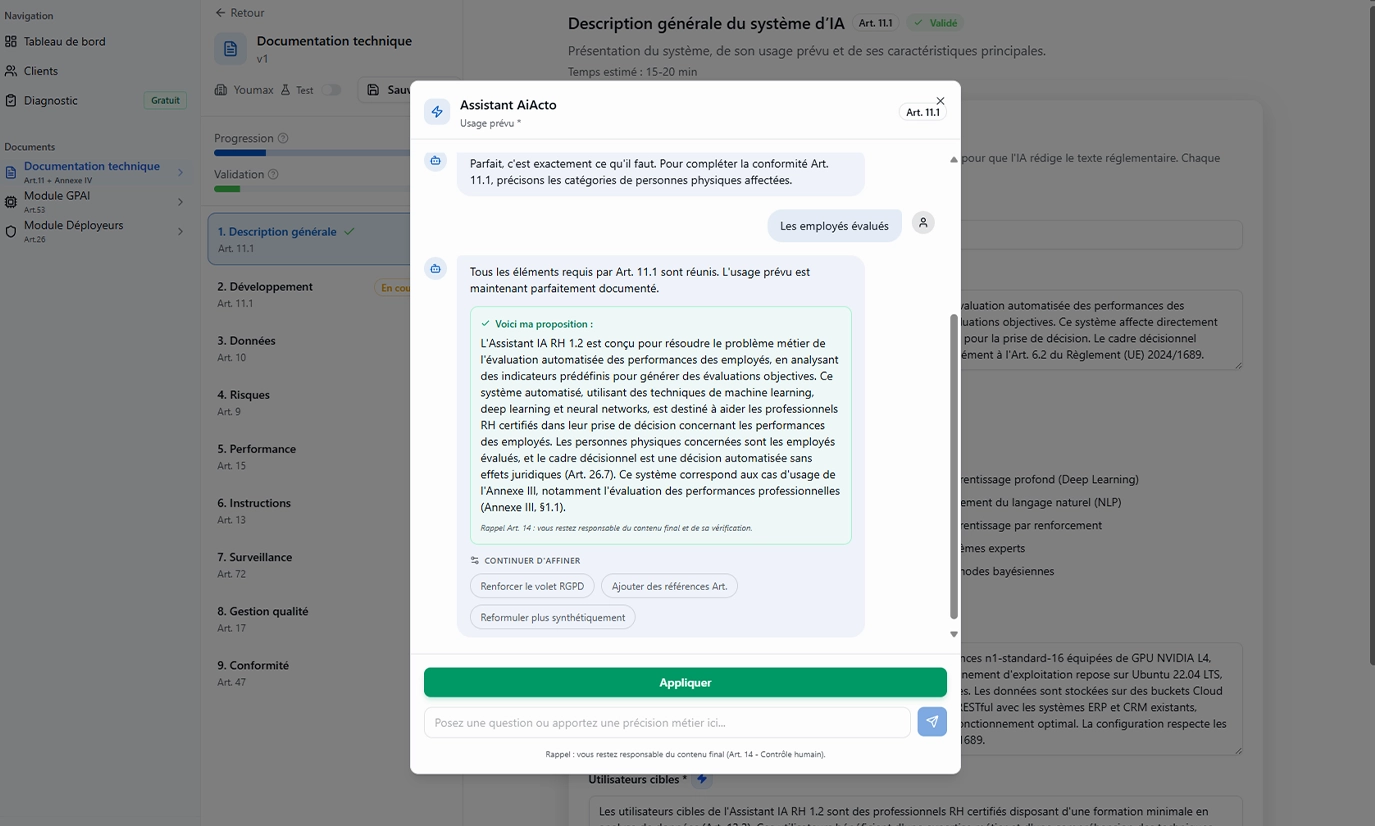Click the paper plane send icon
Screen dimensions: 1375x826
pyautogui.click(x=931, y=721)
